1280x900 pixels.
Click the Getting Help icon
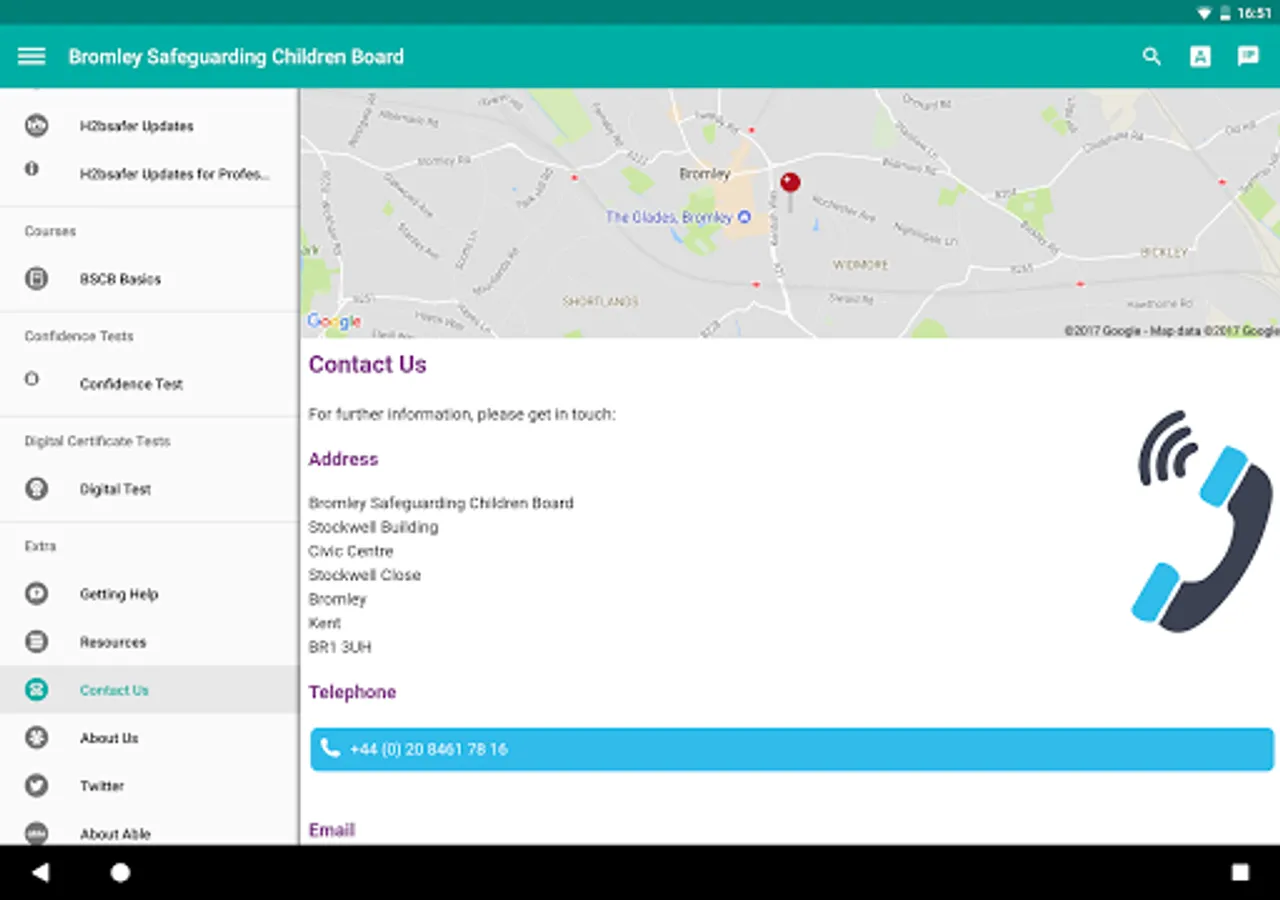(36, 594)
